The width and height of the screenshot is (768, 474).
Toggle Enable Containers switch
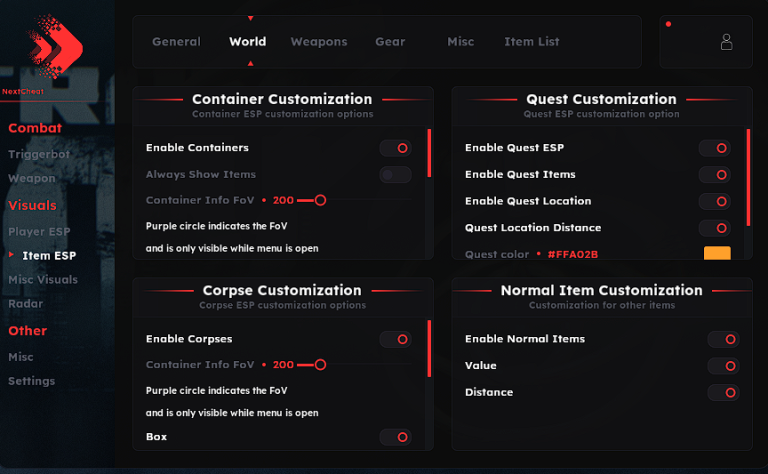[x=395, y=148]
